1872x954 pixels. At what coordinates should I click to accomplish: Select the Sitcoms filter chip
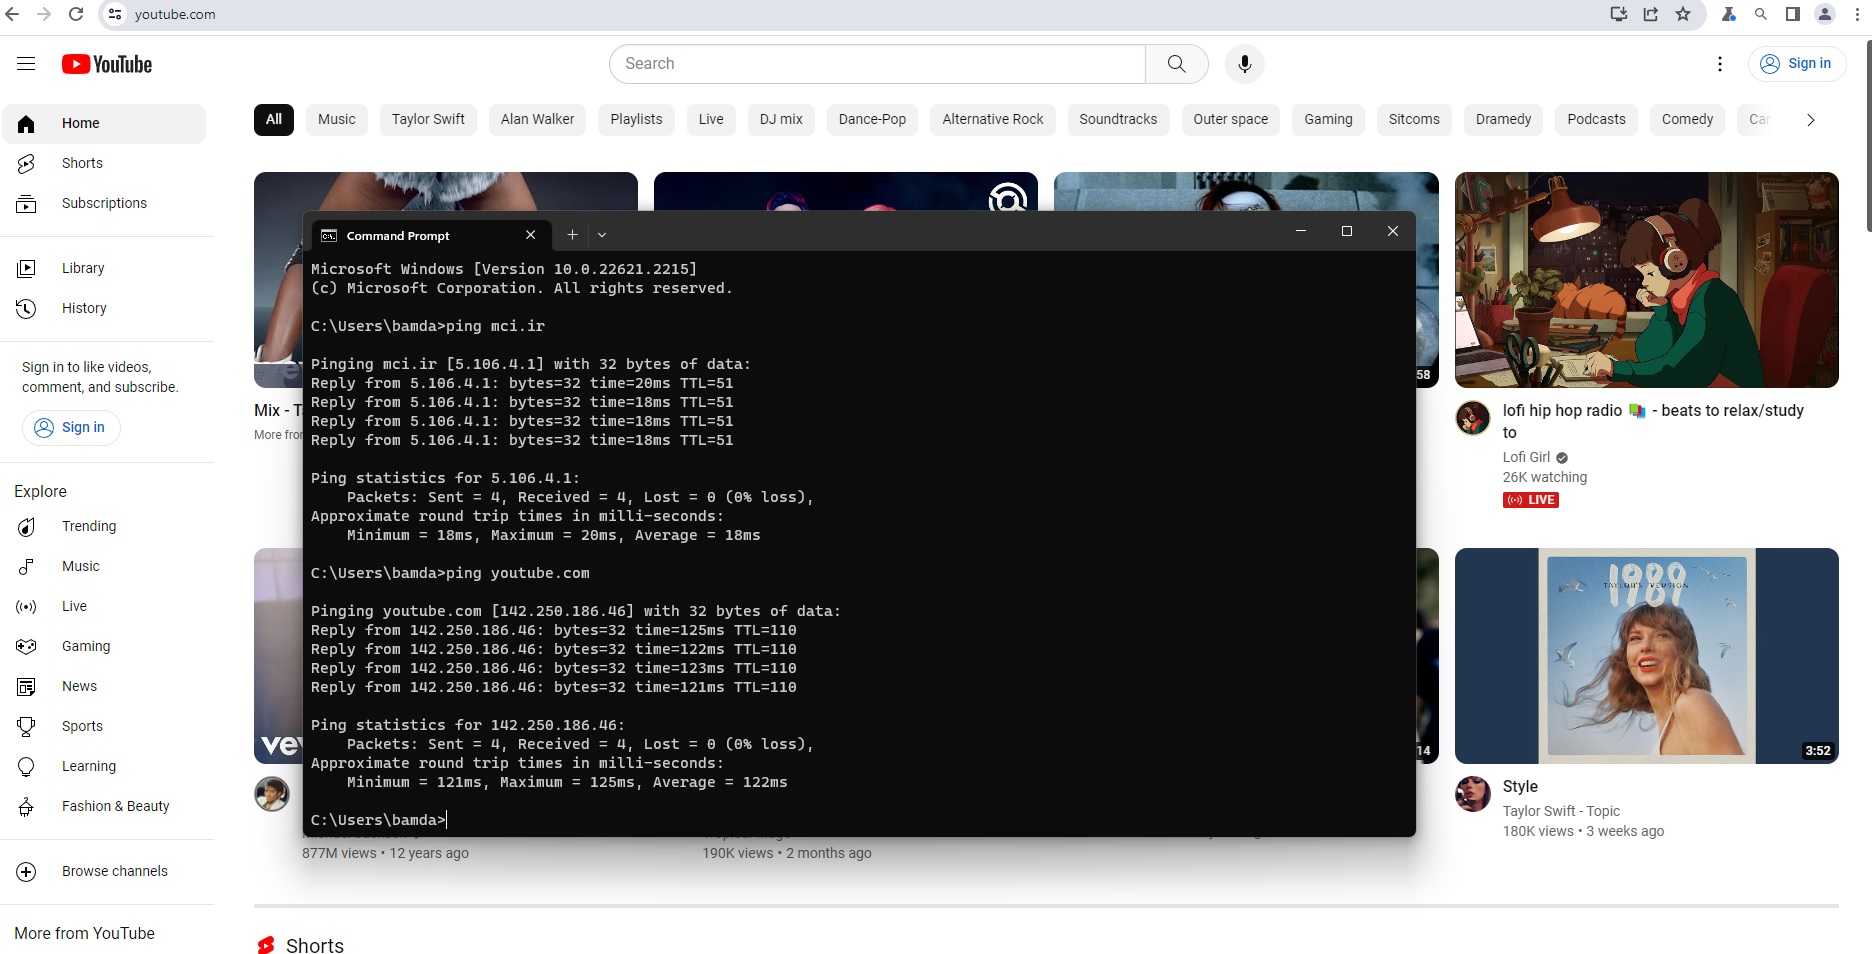[1414, 119]
